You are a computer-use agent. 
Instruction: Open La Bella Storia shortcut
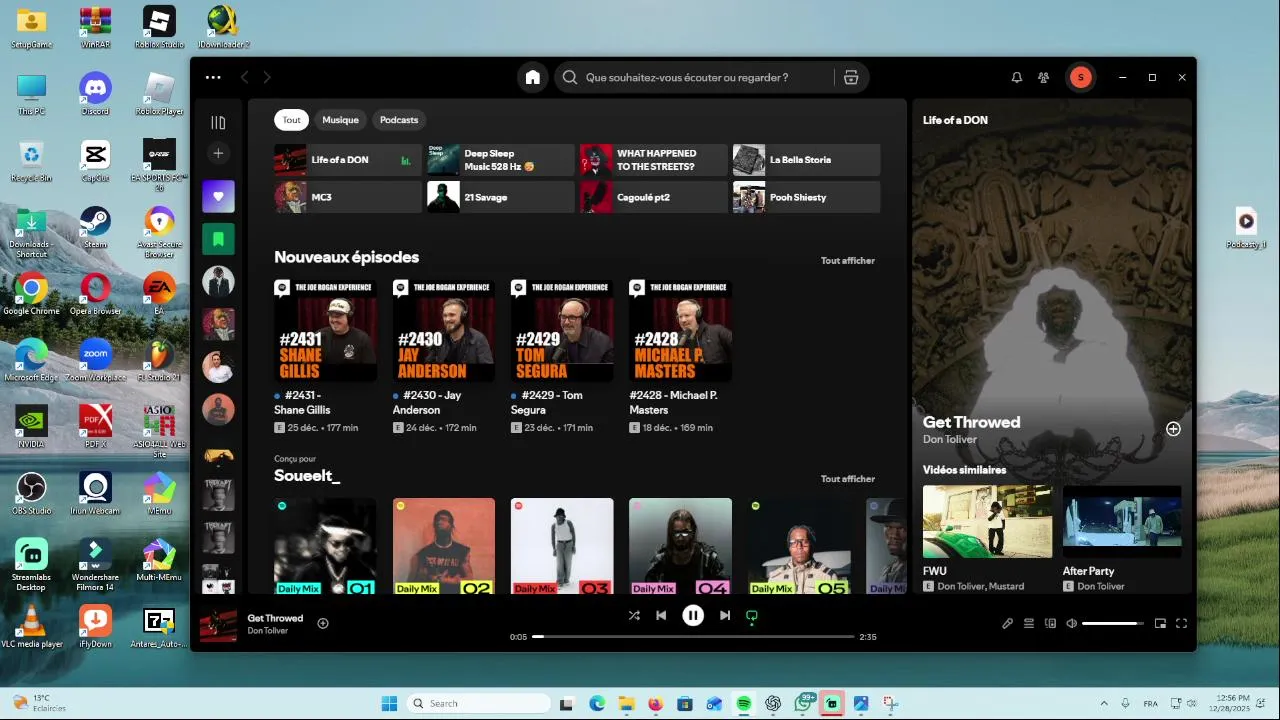(x=806, y=160)
